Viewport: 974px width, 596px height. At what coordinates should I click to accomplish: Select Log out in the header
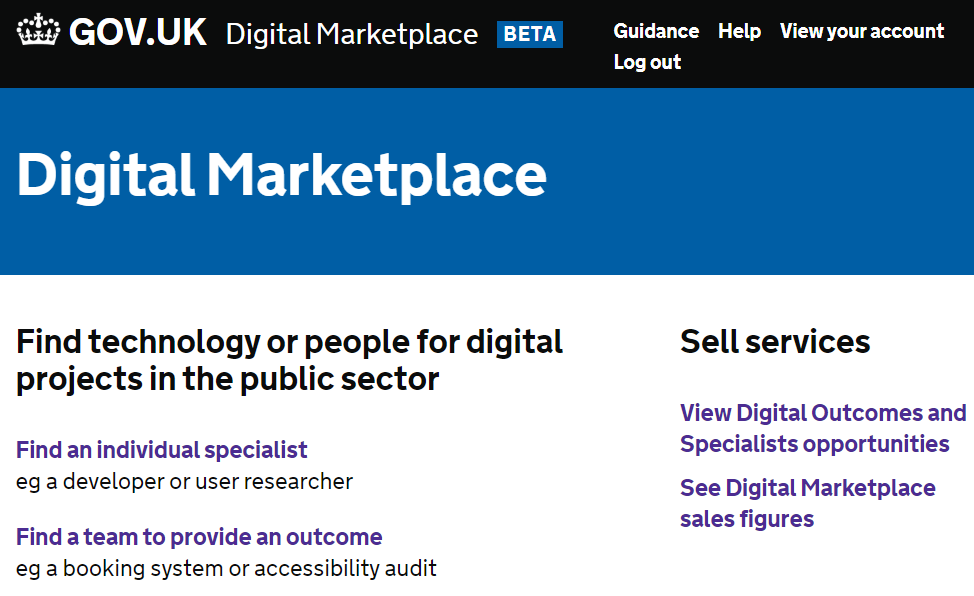pyautogui.click(x=647, y=62)
